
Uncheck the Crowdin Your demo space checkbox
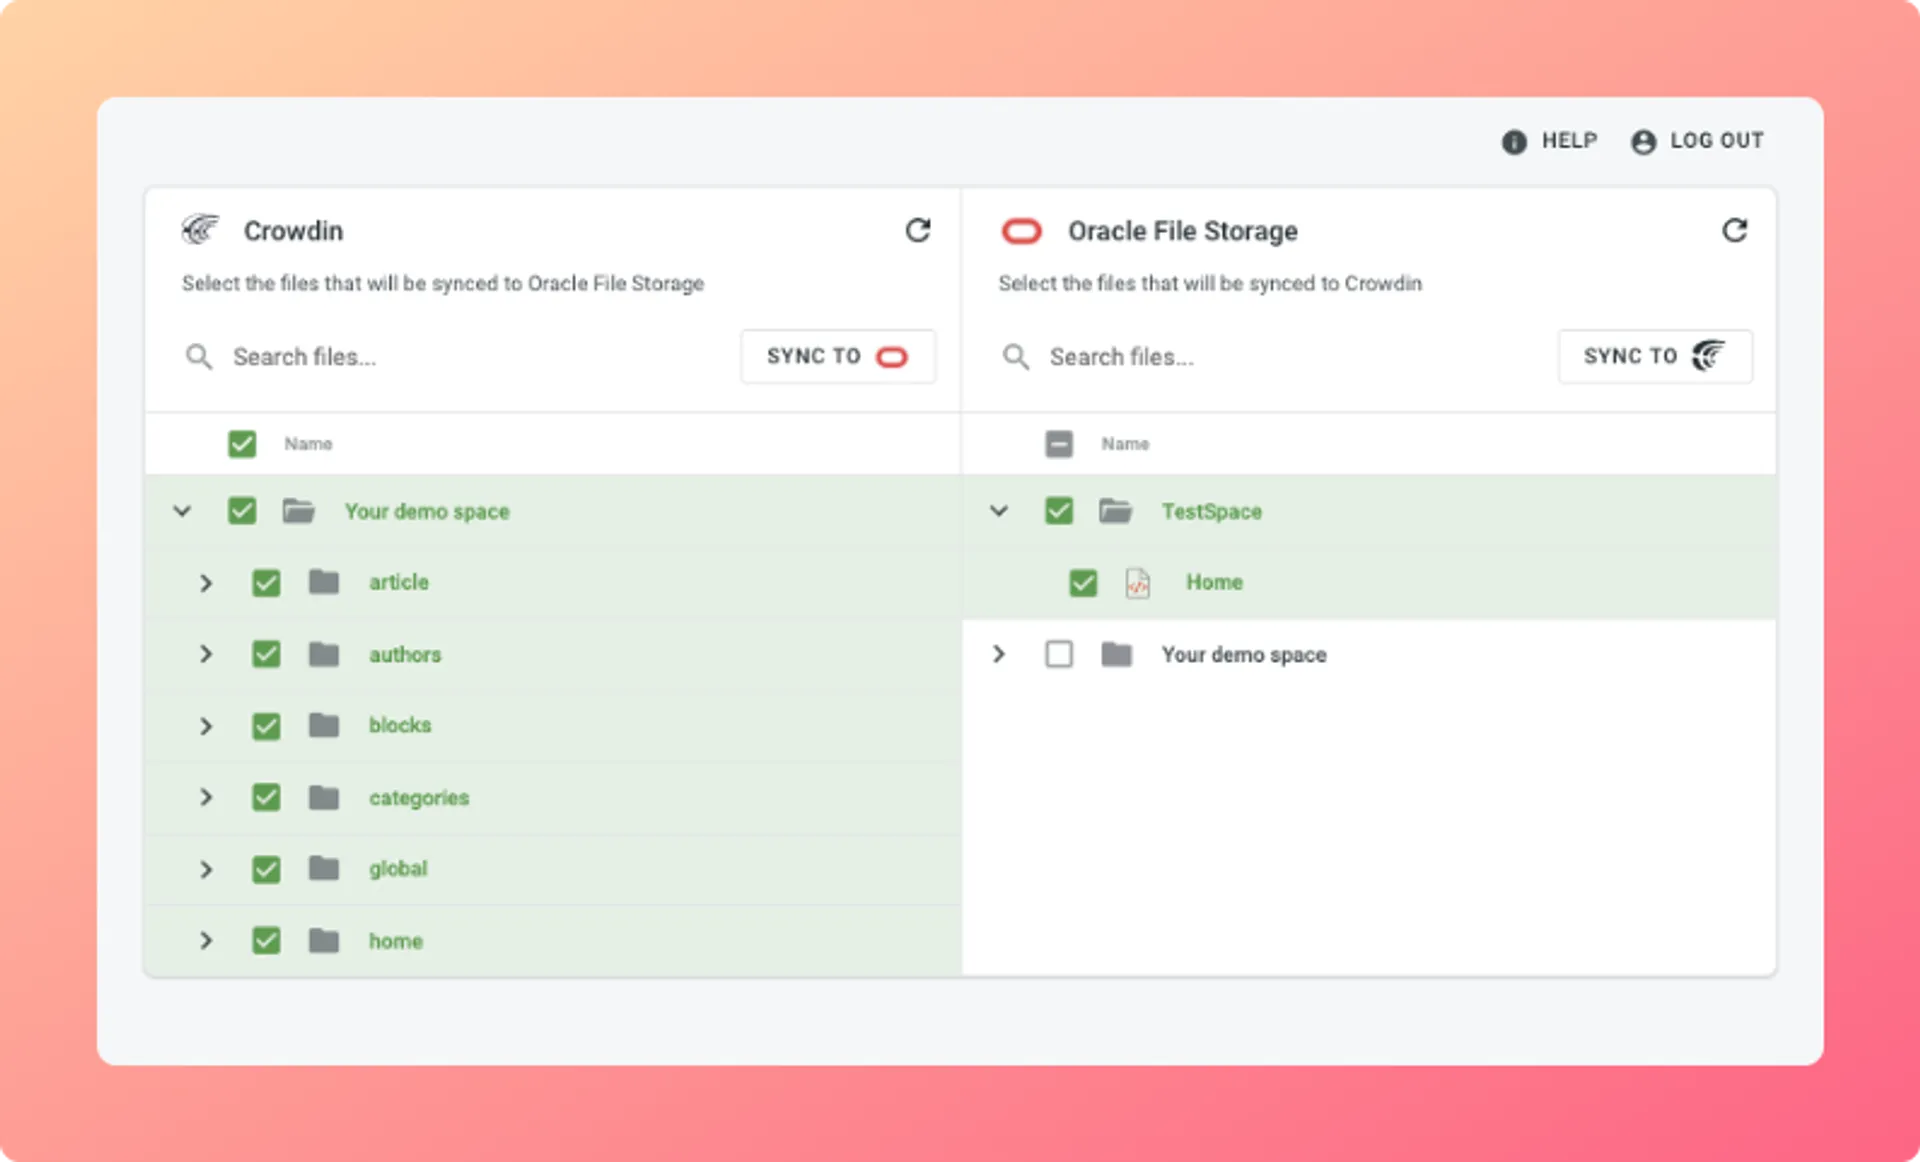[x=242, y=511]
